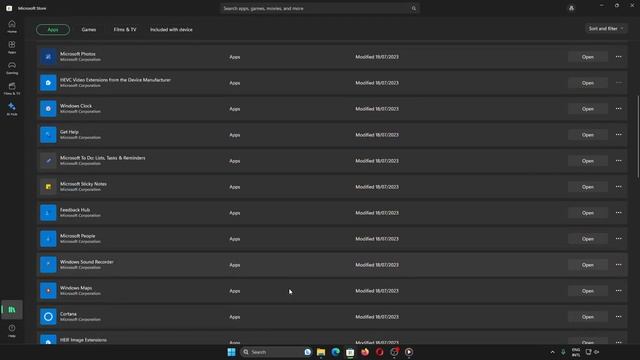Click the Feedback Hub app icon

[48, 213]
